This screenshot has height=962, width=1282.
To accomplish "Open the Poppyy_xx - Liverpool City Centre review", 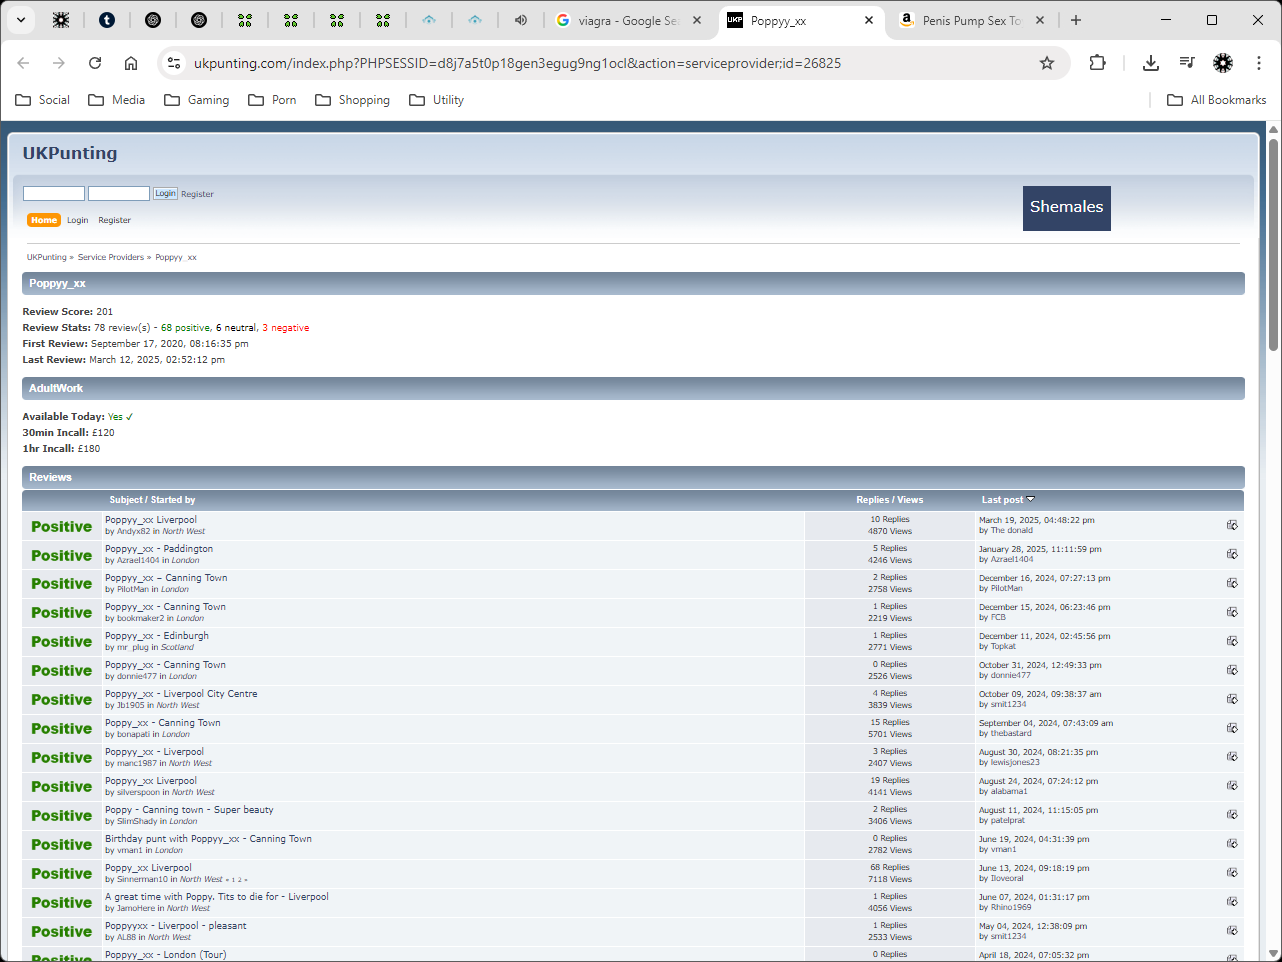I will pyautogui.click(x=181, y=694).
